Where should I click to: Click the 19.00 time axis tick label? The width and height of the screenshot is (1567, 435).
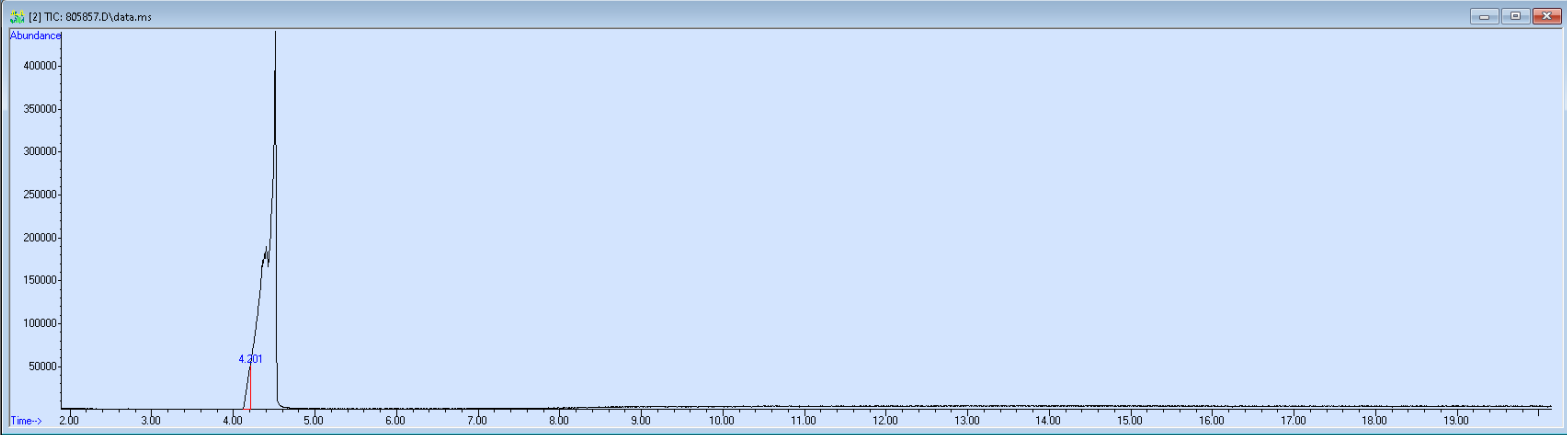(1455, 421)
